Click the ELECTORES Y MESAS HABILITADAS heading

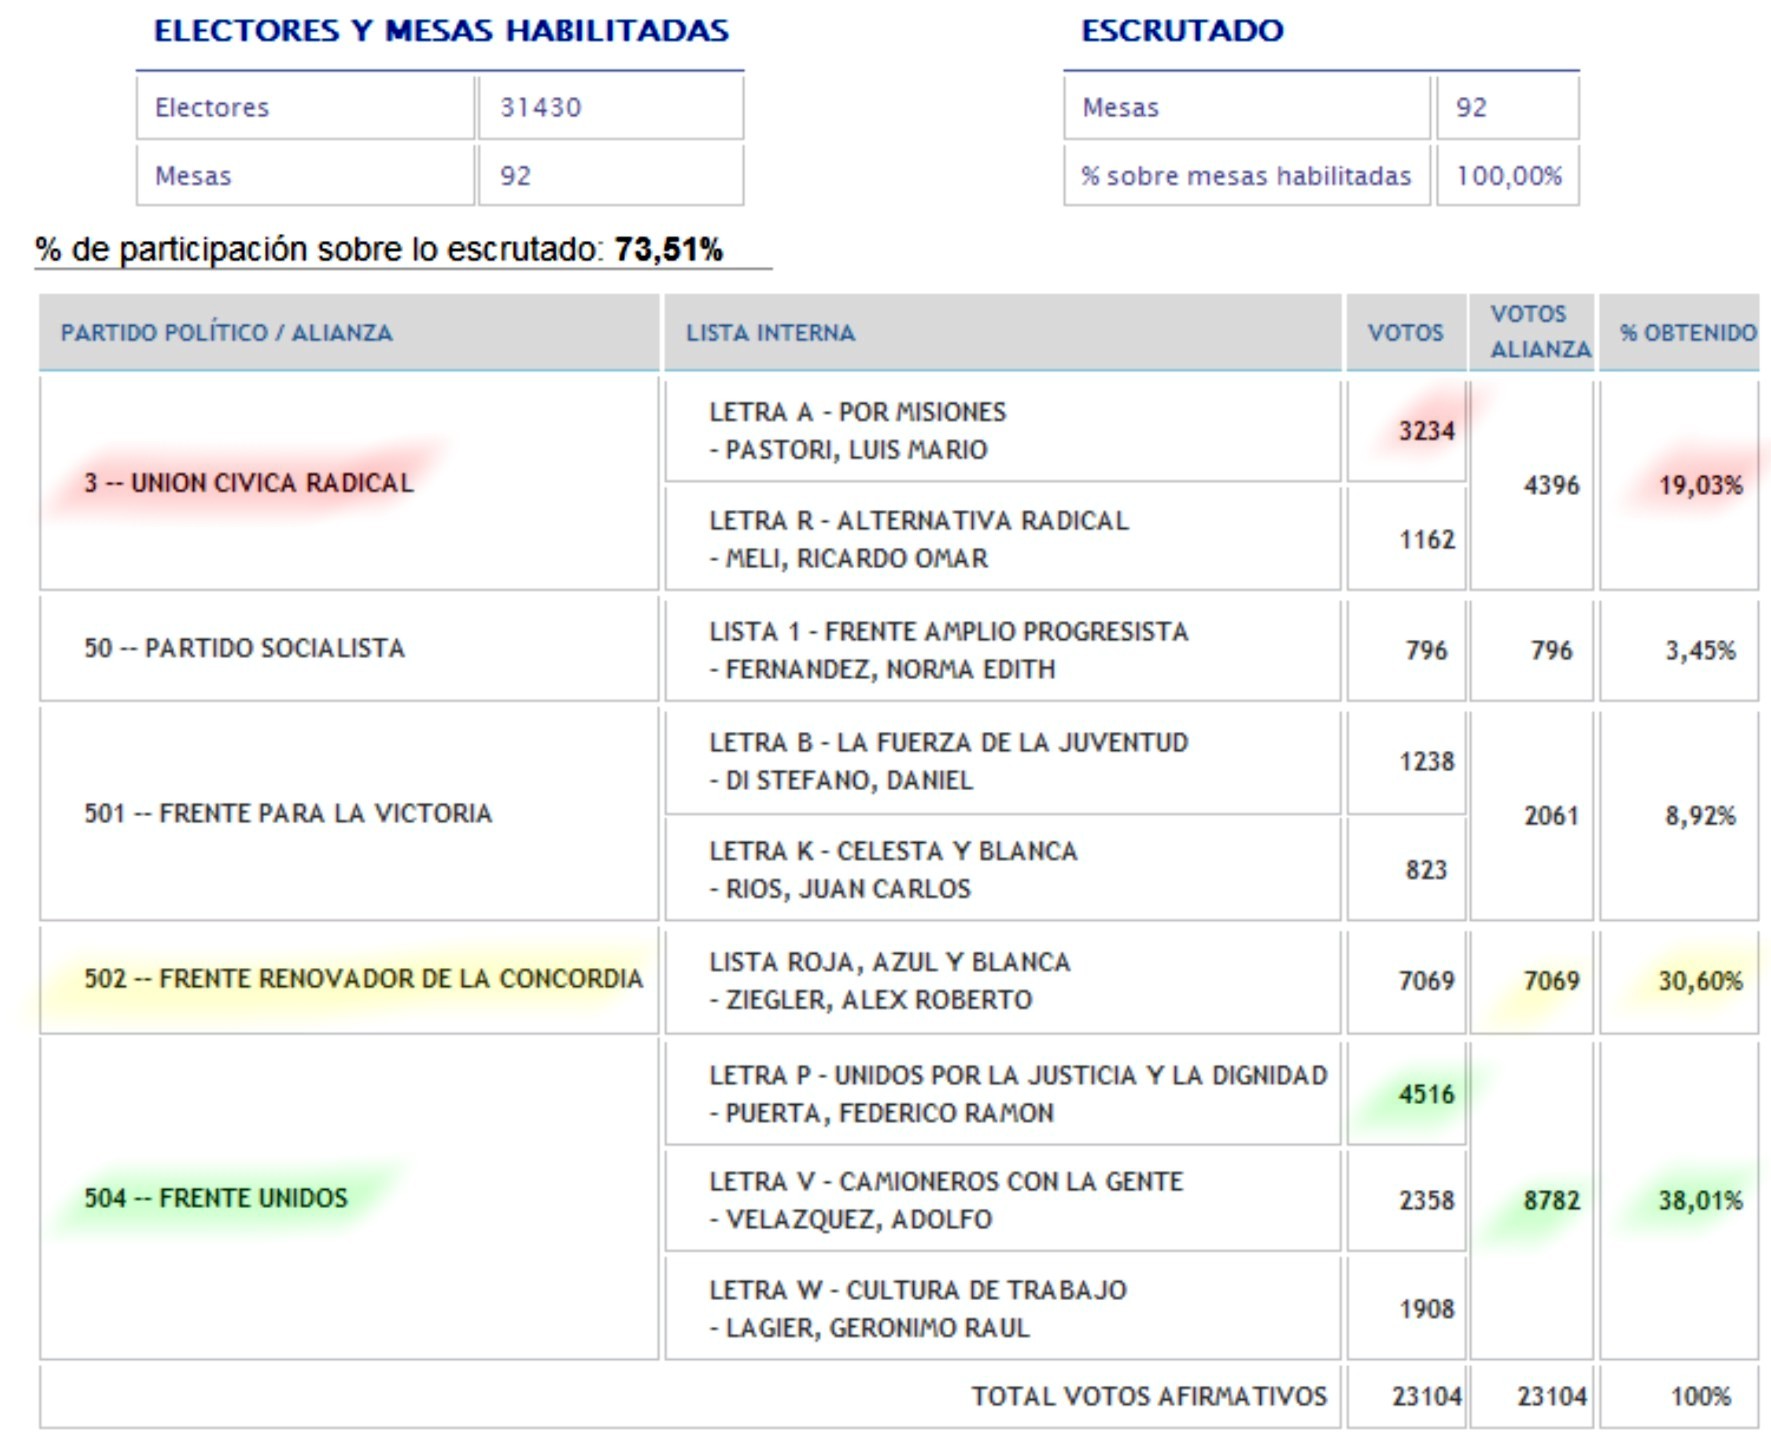441,31
